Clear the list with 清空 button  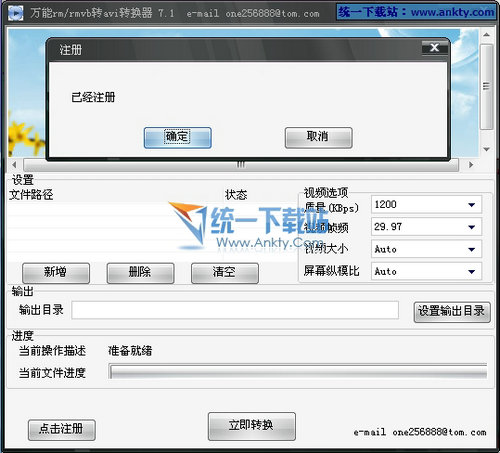pyautogui.click(x=225, y=273)
